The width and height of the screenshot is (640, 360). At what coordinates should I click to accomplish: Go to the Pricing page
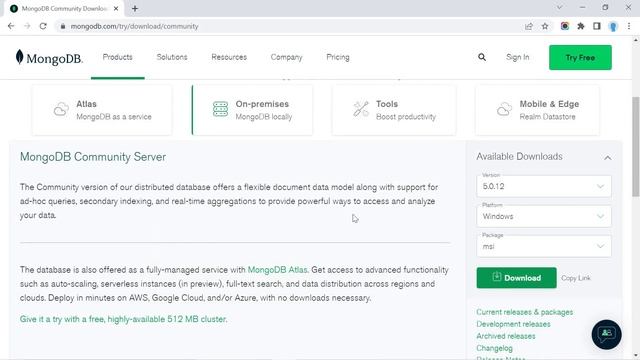(338, 57)
